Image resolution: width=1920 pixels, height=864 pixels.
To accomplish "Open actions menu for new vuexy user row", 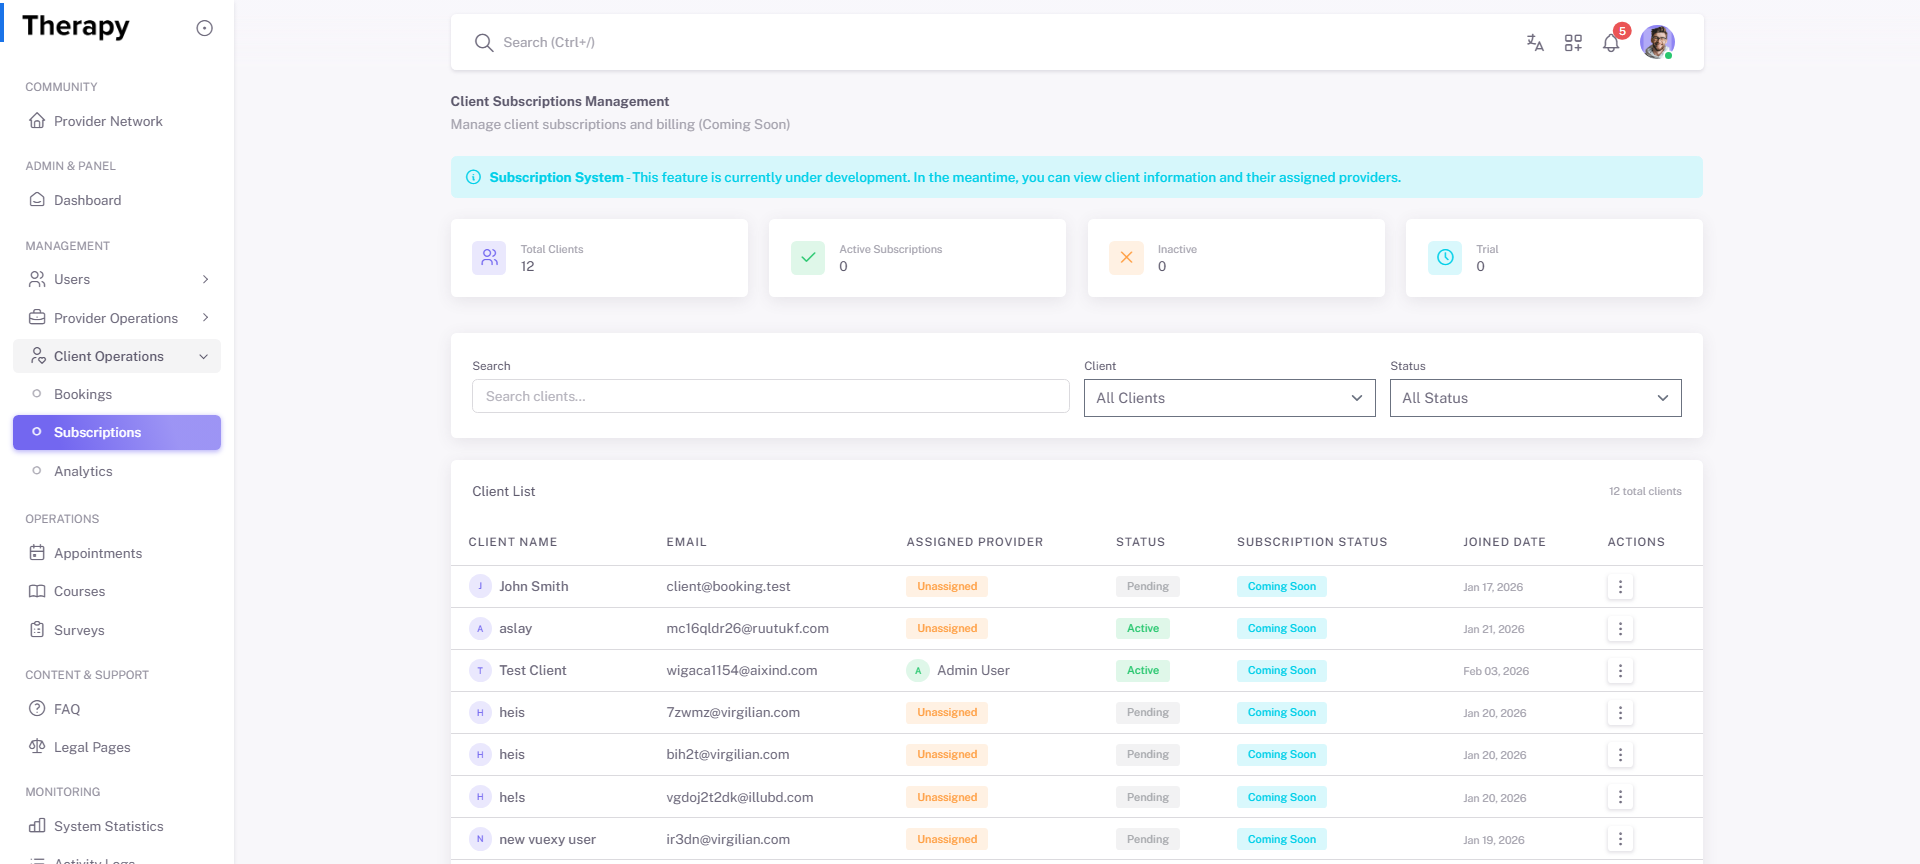I will tap(1620, 839).
